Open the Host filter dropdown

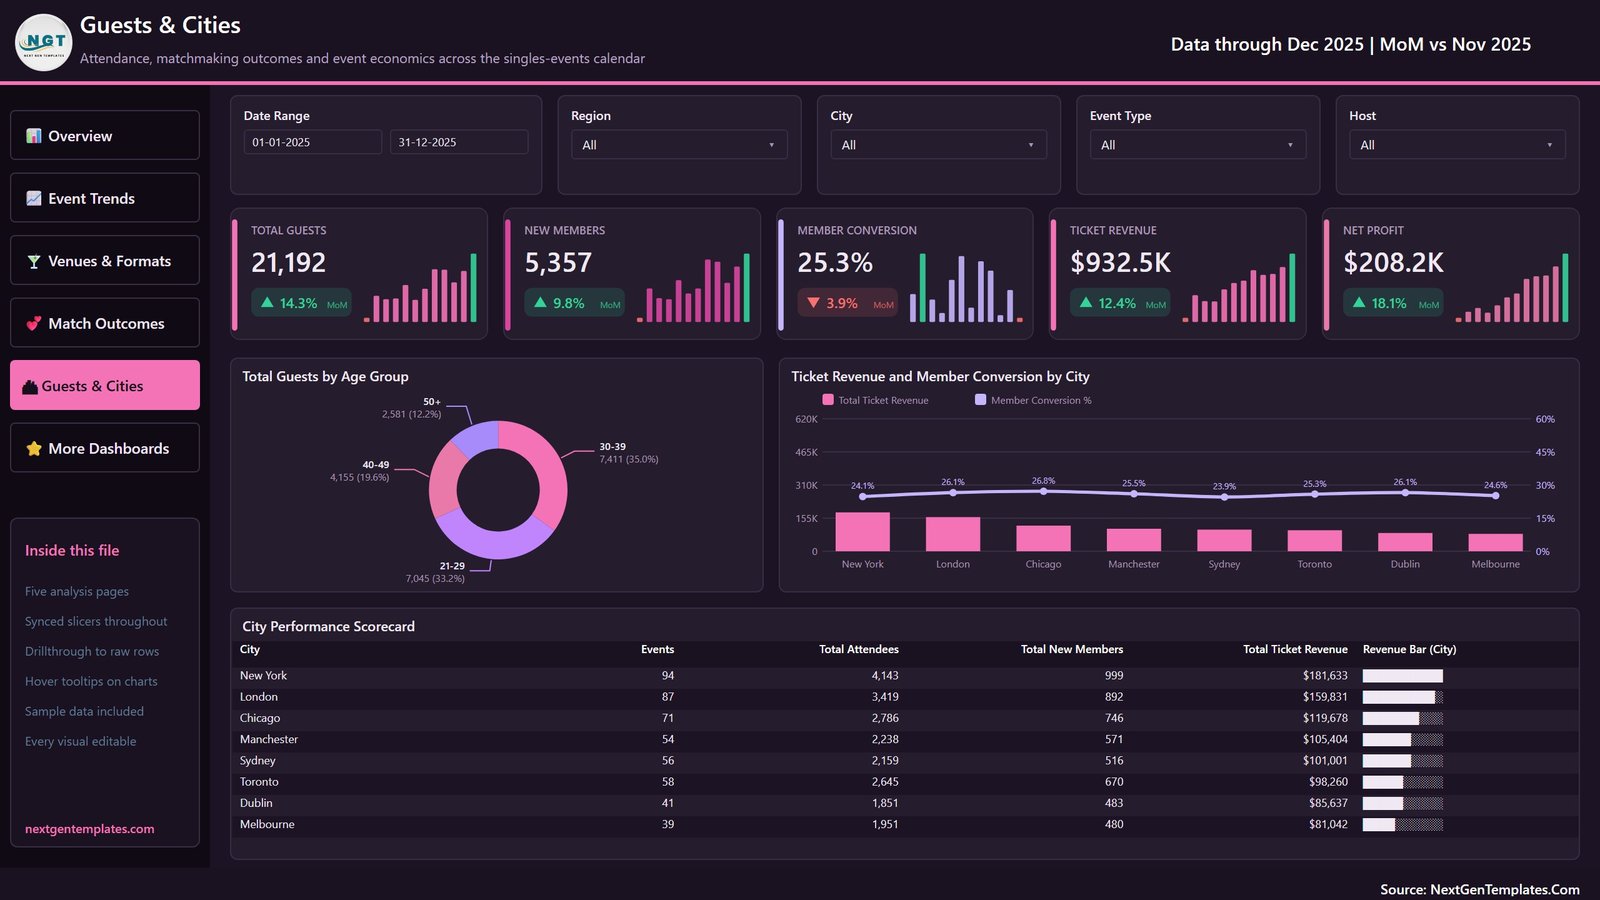click(x=1457, y=145)
